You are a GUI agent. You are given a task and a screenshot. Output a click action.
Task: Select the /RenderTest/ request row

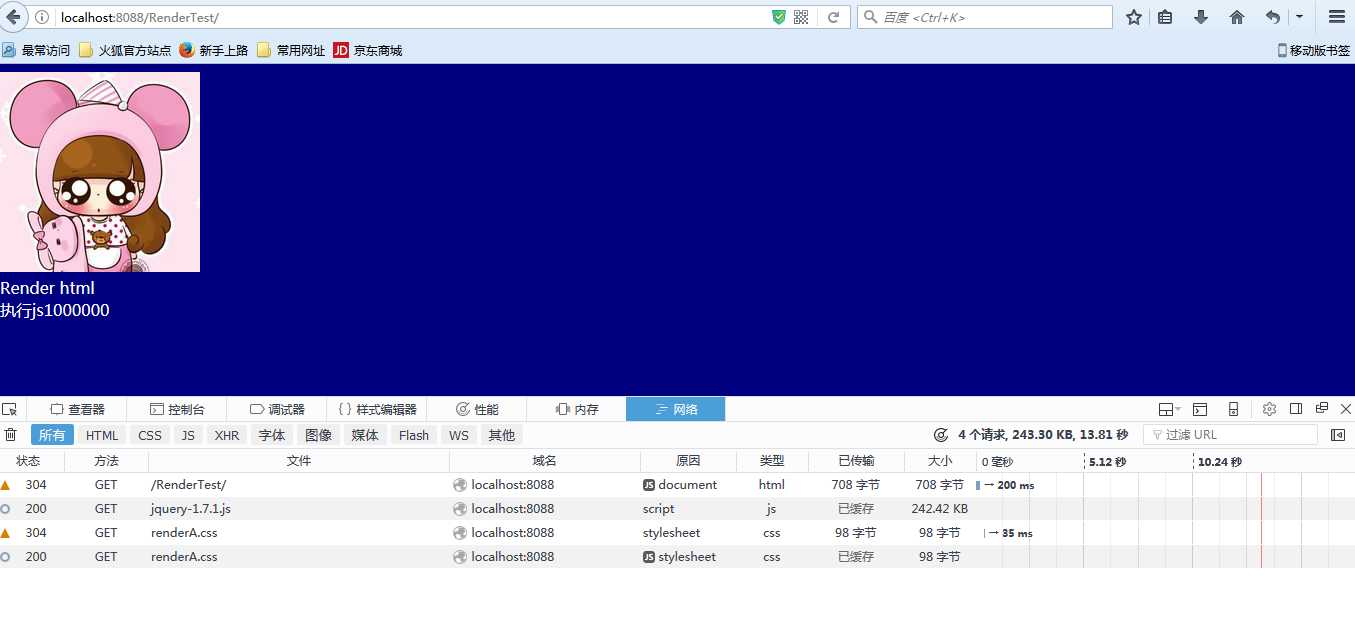[x=677, y=485]
